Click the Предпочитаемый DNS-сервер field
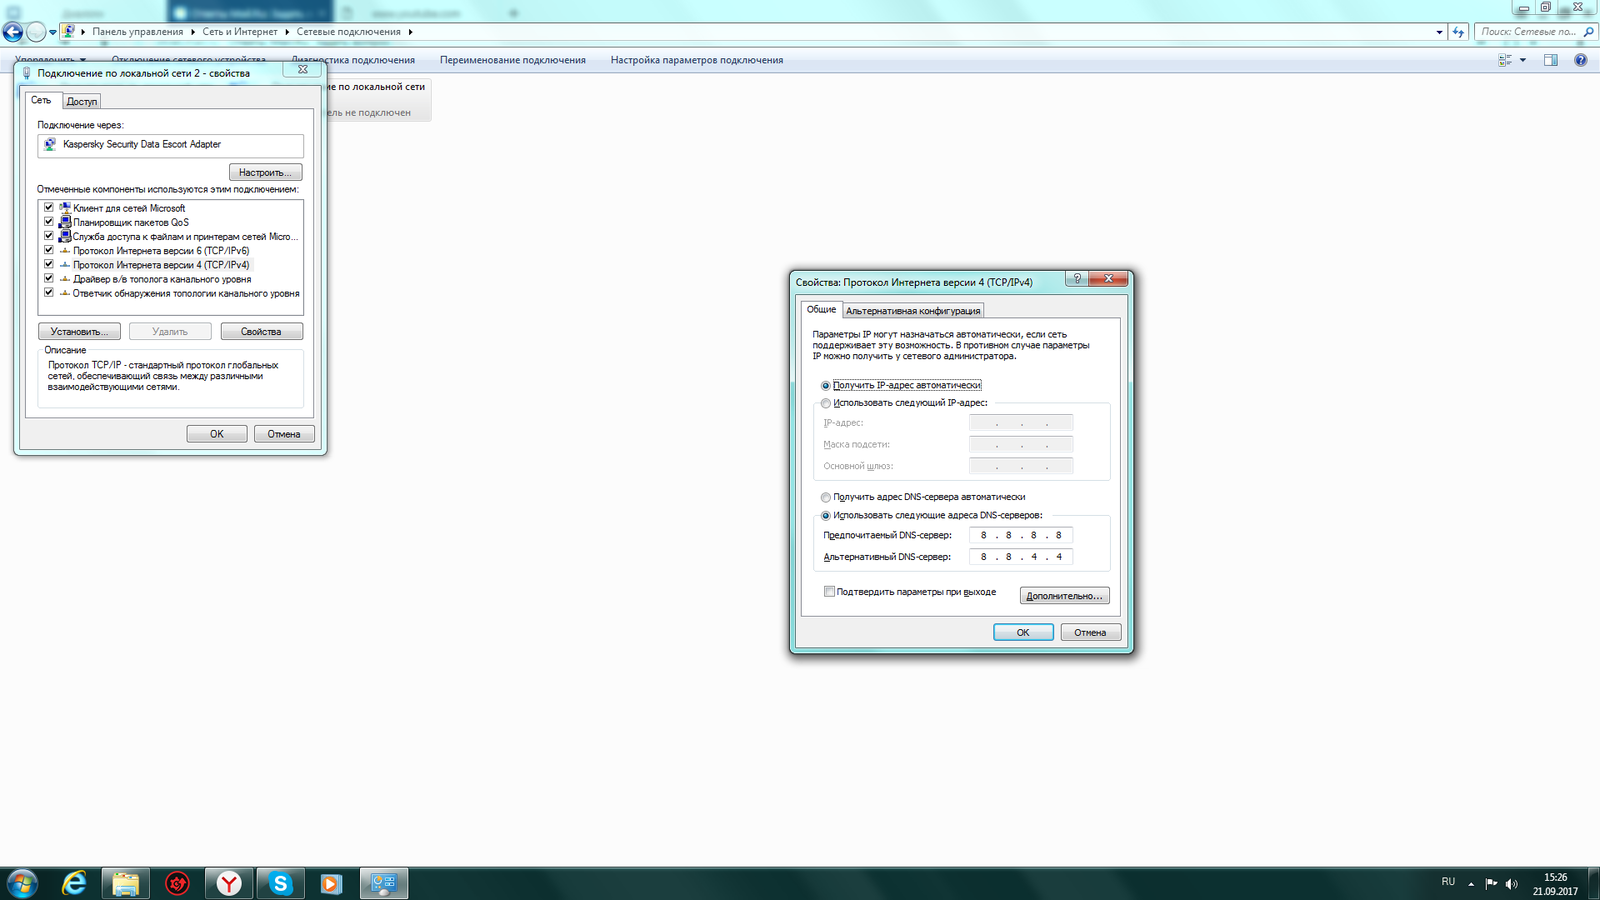The width and height of the screenshot is (1600, 900). click(x=1021, y=535)
